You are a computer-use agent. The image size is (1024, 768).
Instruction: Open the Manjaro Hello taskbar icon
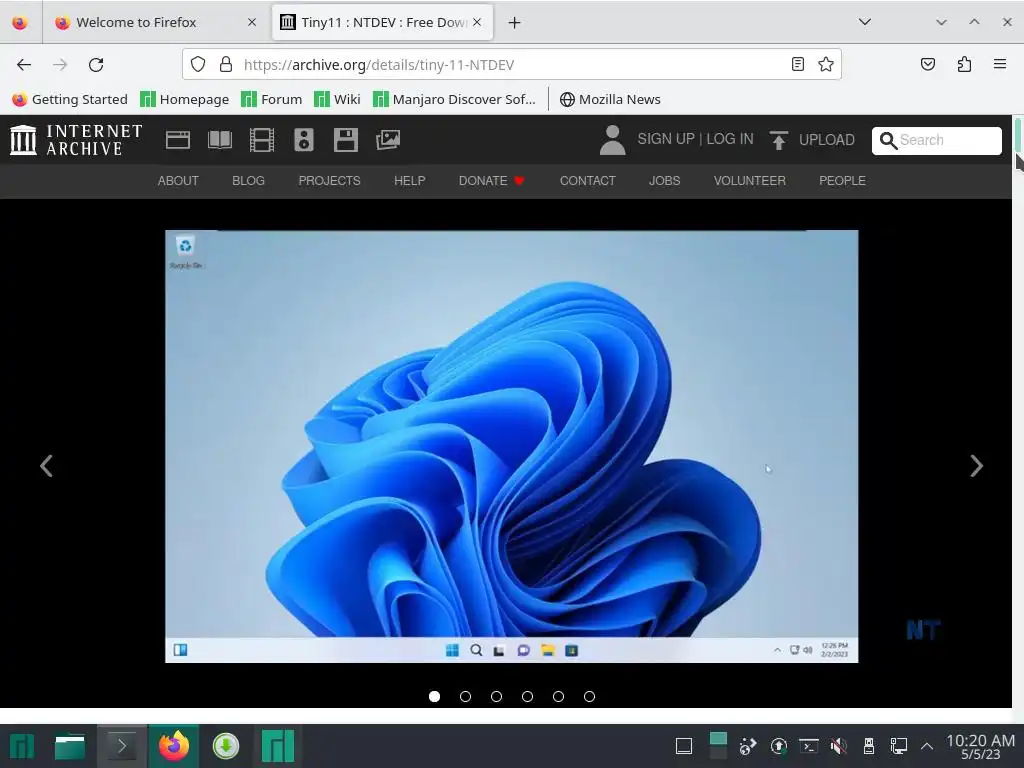click(x=278, y=746)
